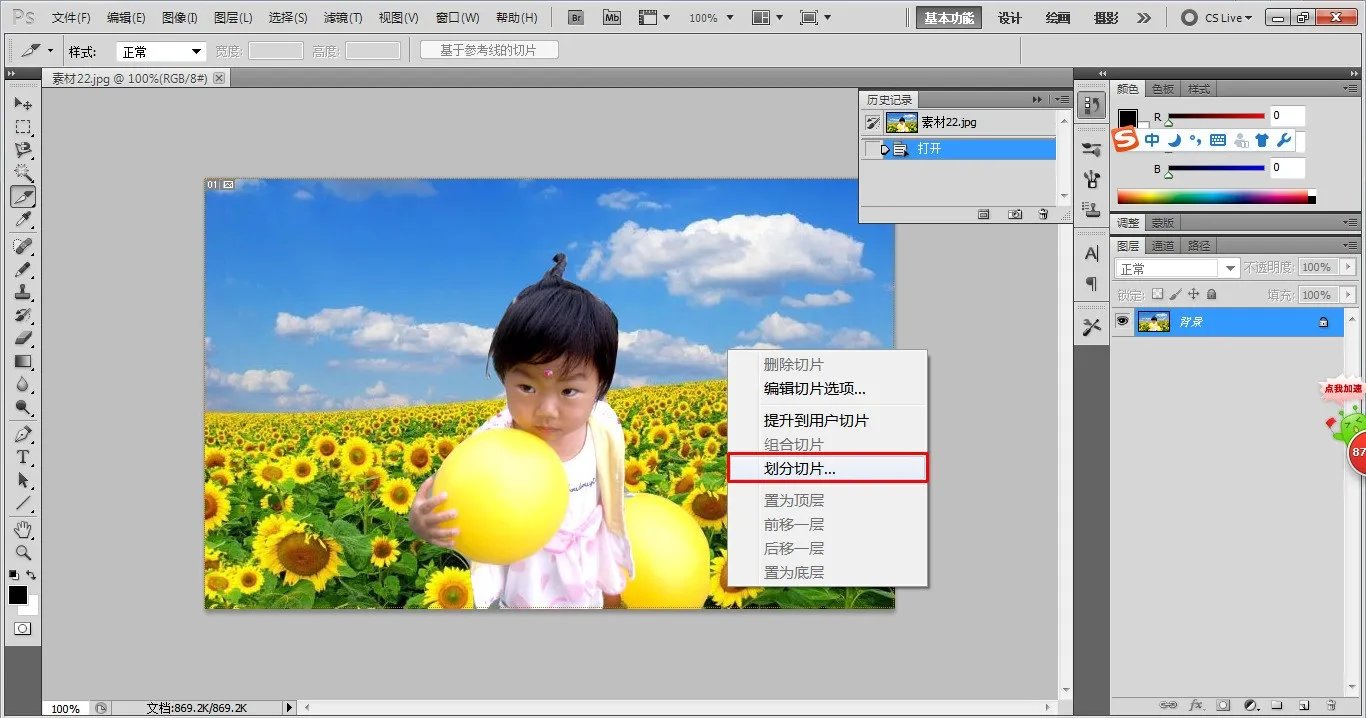Open the 样式 dropdown in the options bar
The width and height of the screenshot is (1366, 718).
tap(160, 51)
